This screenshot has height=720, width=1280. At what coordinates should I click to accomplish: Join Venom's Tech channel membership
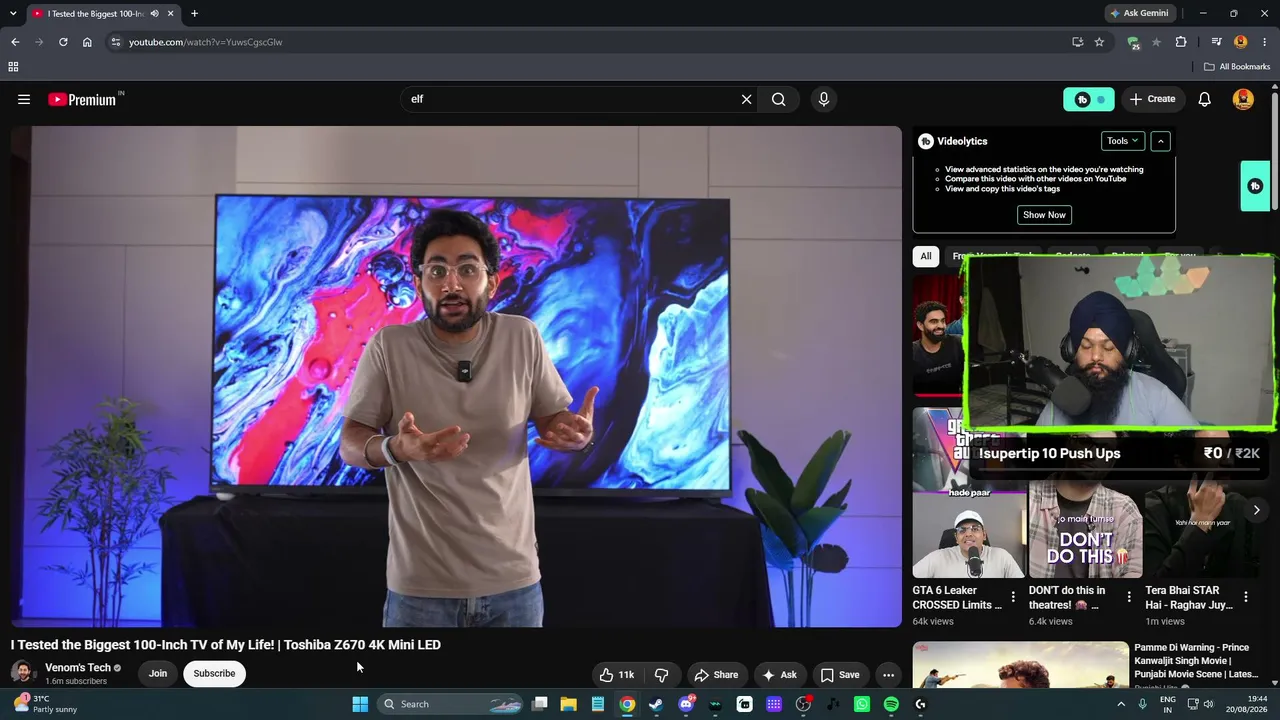tap(158, 673)
